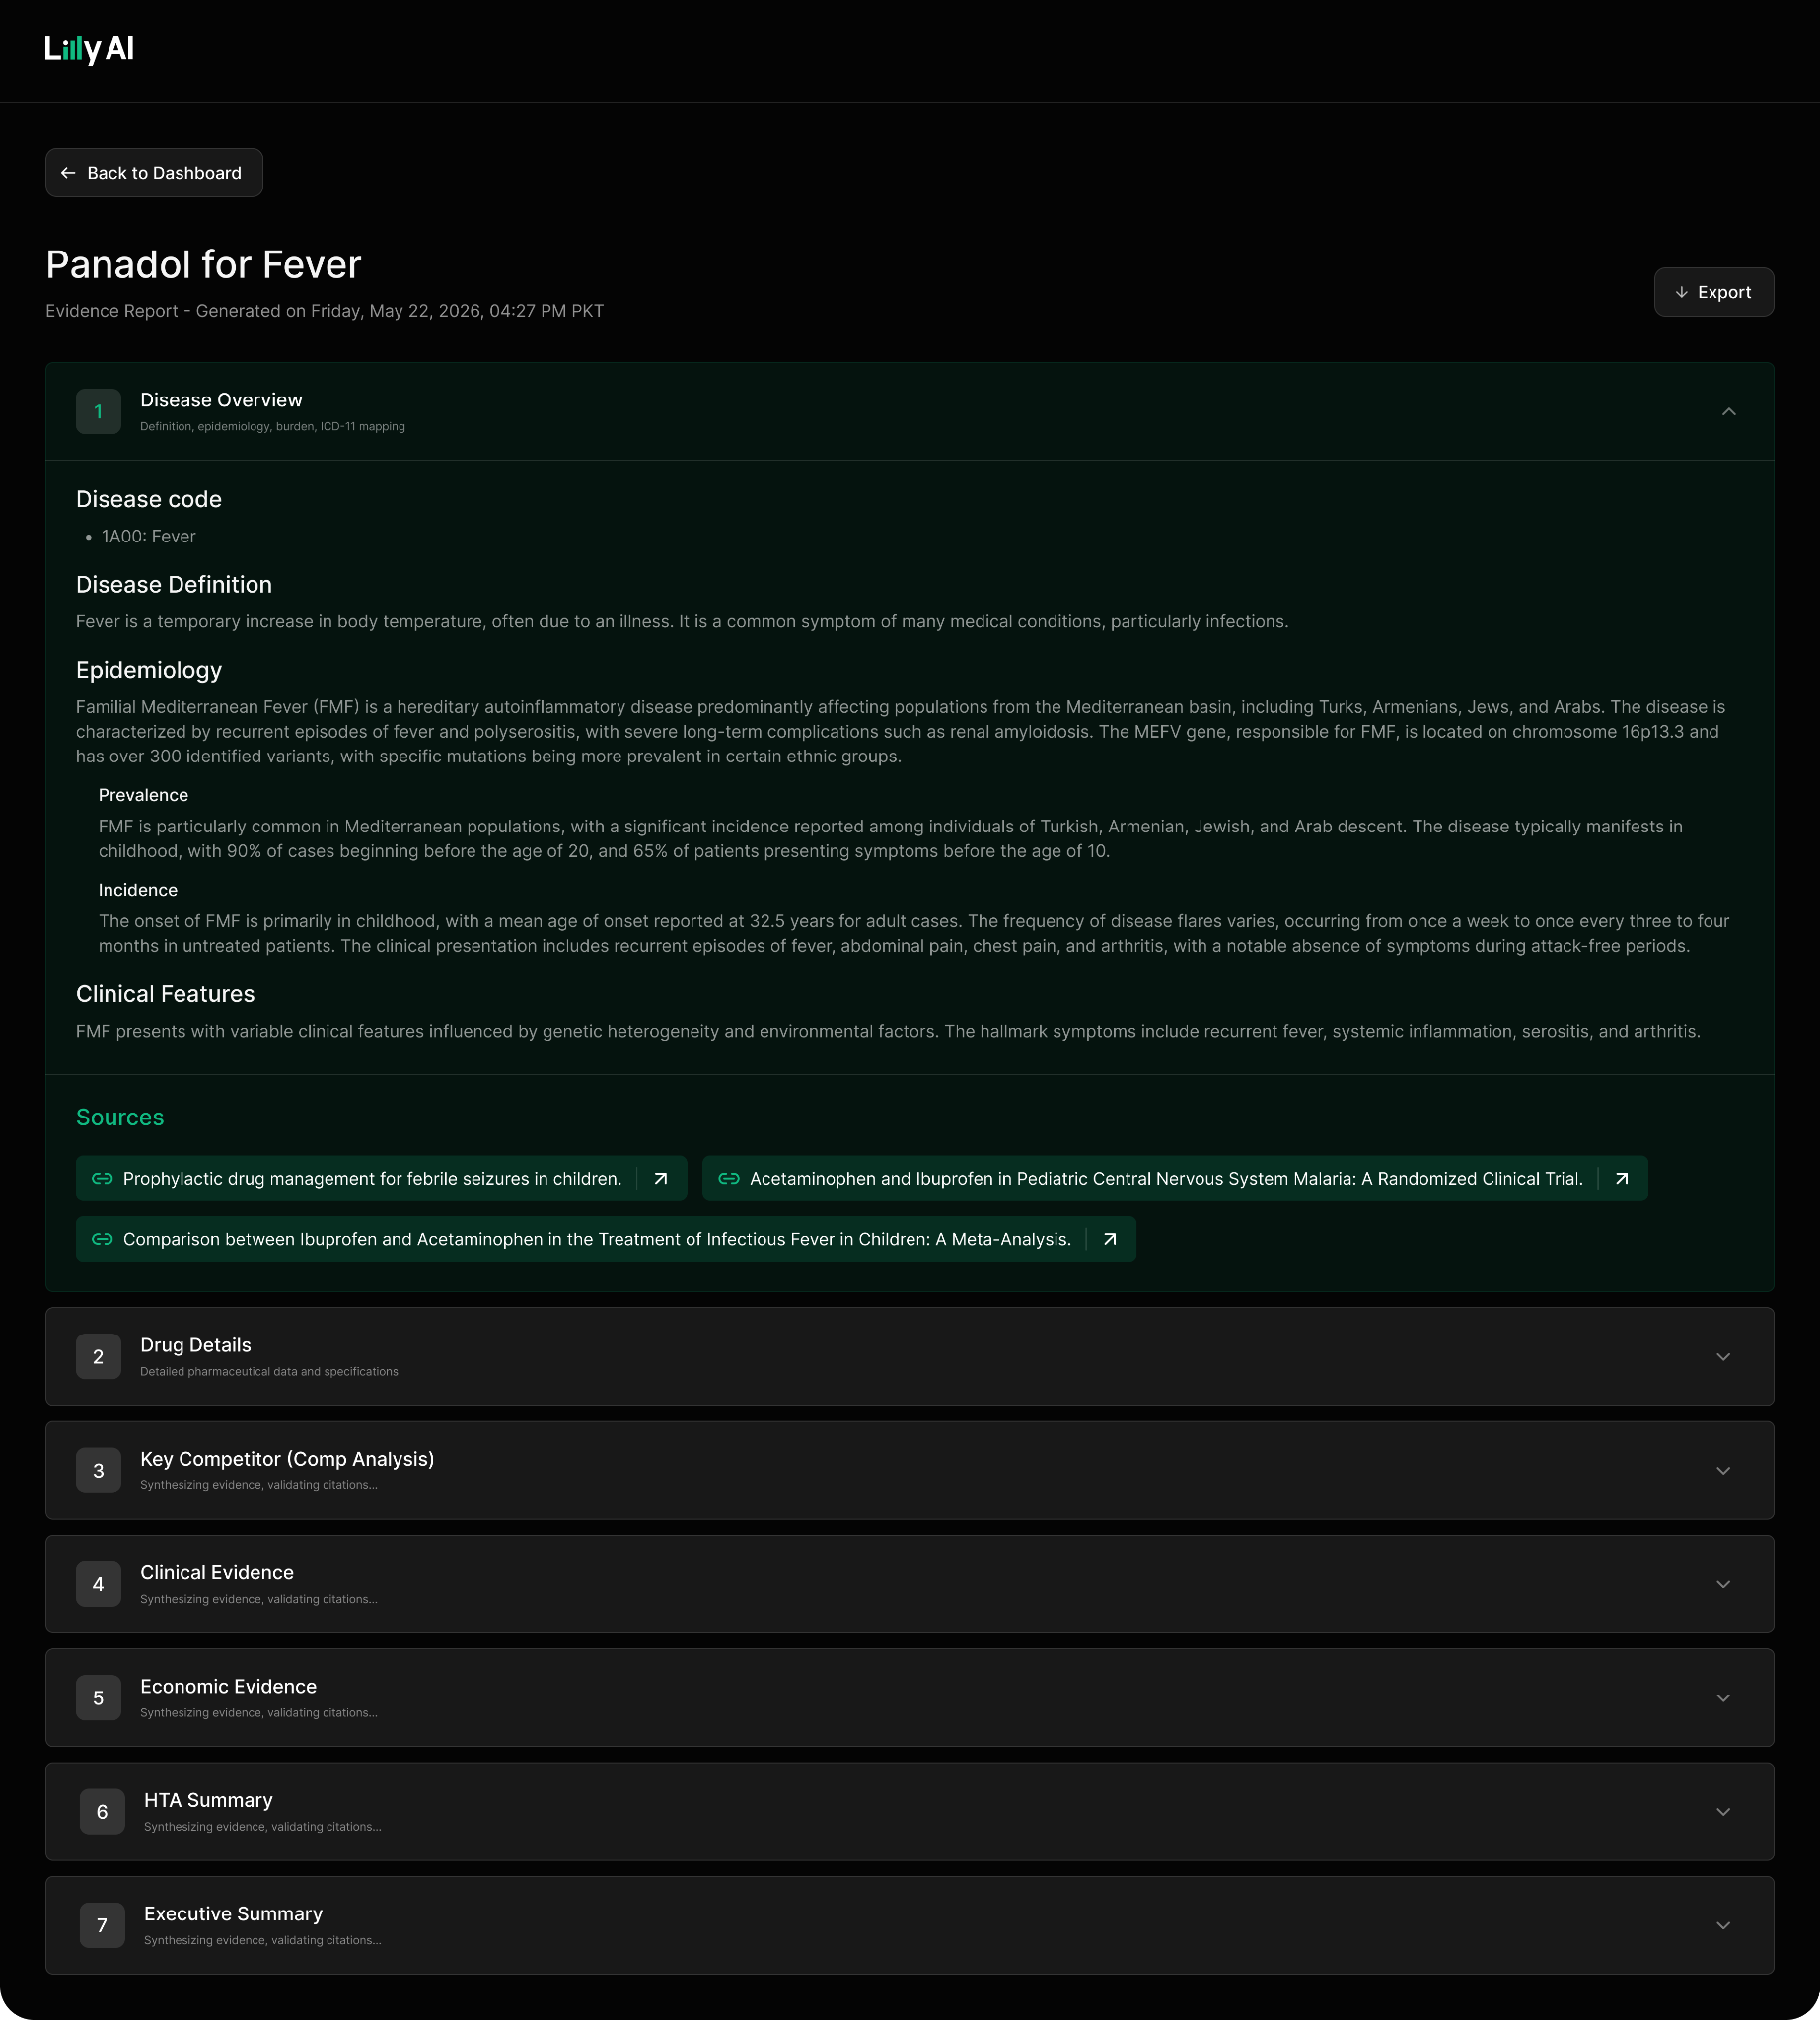The width and height of the screenshot is (1820, 2020).
Task: Expand the Executive Summary section chevron
Action: point(1723,1926)
